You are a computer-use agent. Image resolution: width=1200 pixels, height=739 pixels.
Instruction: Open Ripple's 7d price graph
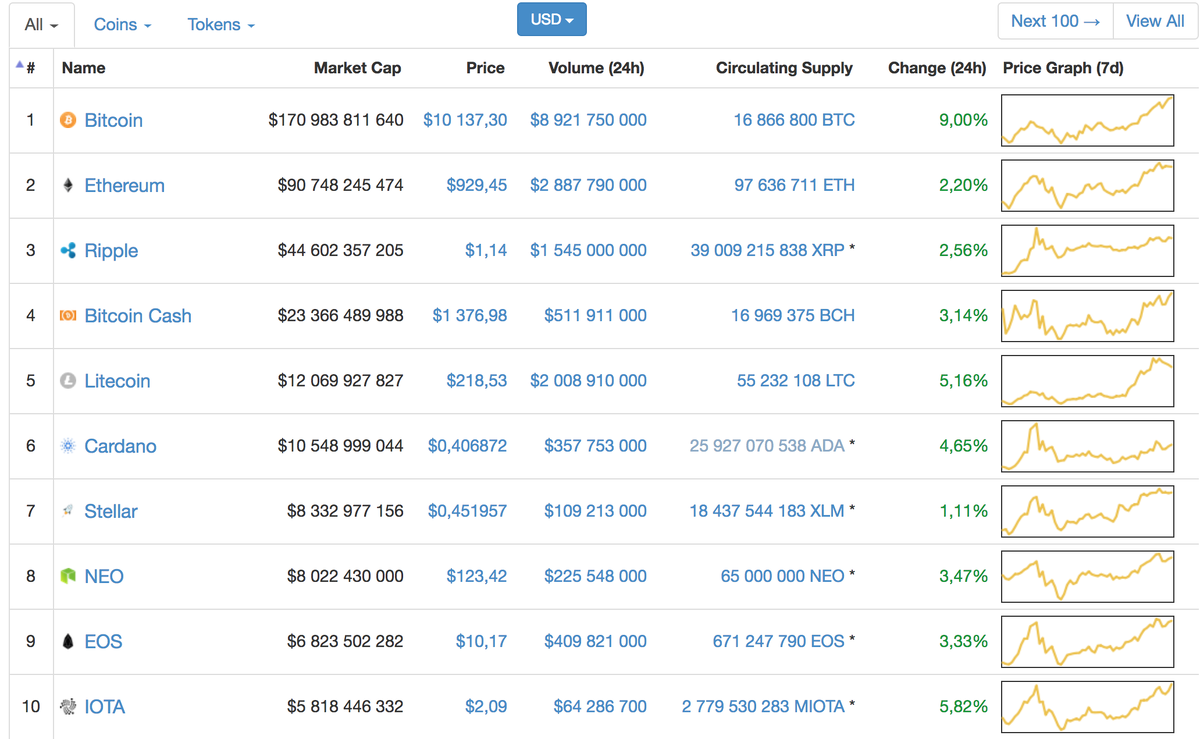coord(1088,251)
